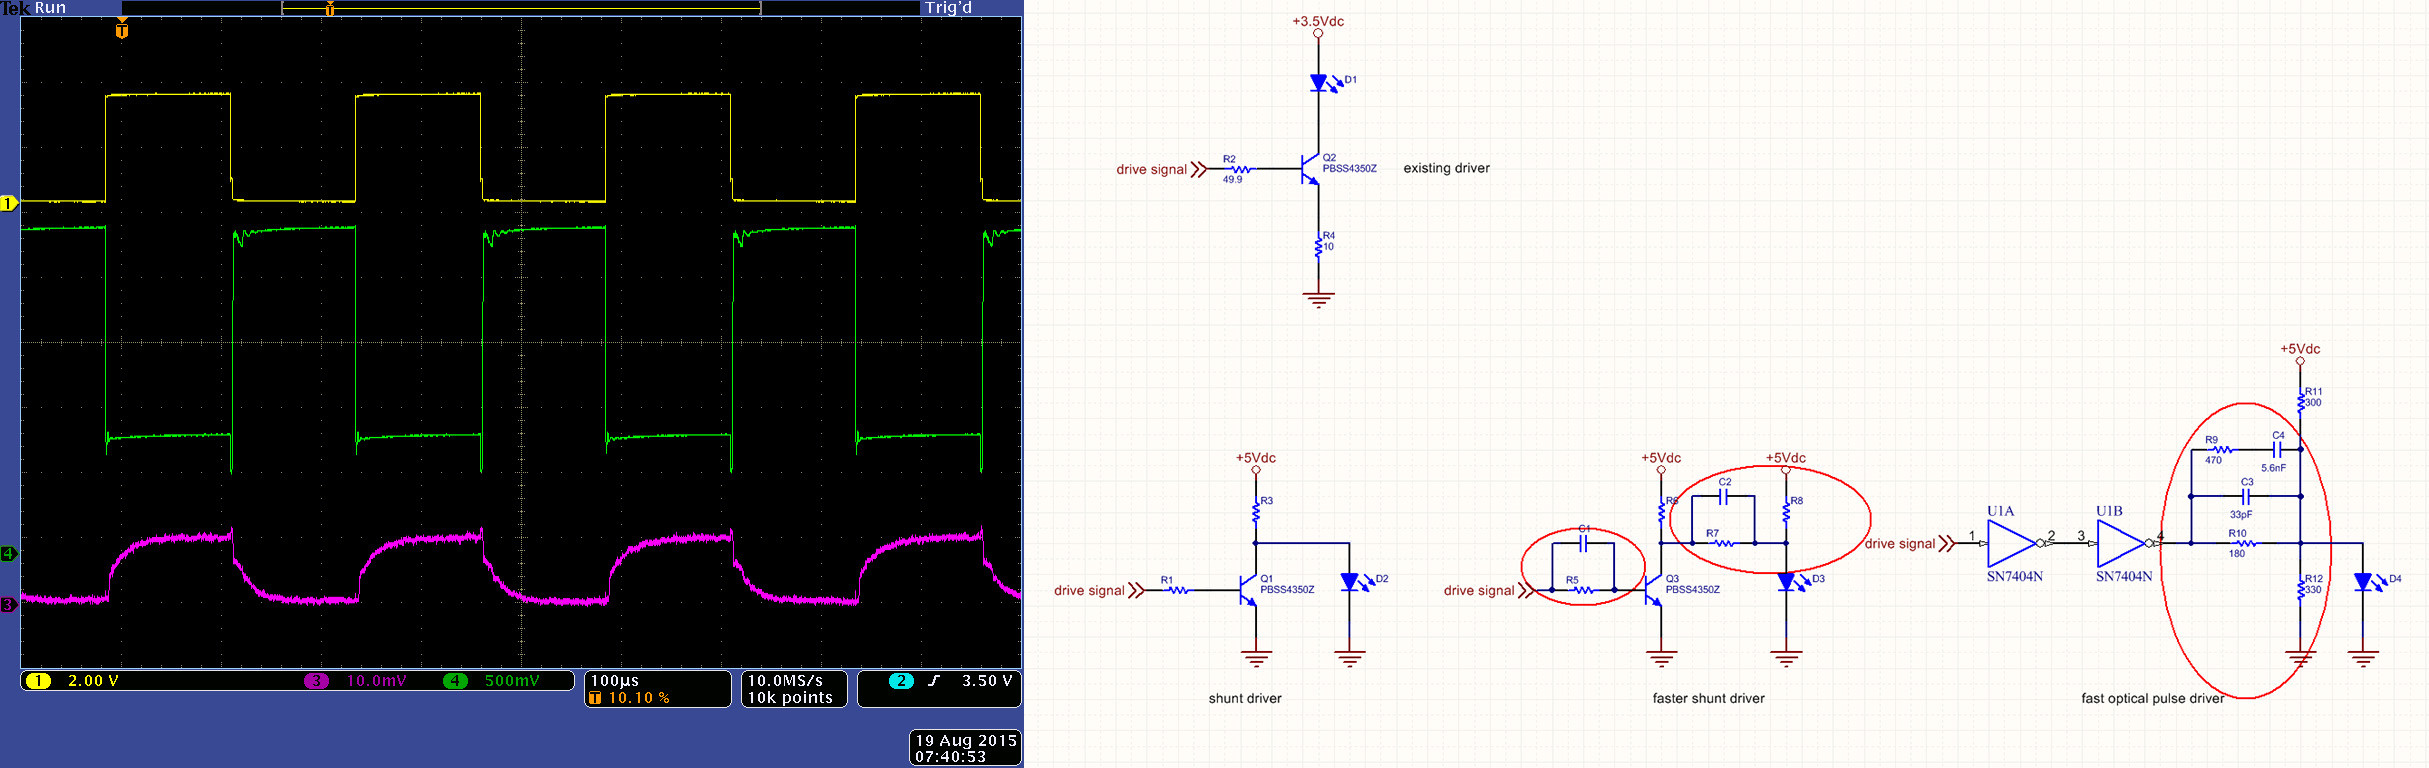Click the 10.0mV channel scale readout
2429x768 pixels.
pyautogui.click(x=377, y=681)
